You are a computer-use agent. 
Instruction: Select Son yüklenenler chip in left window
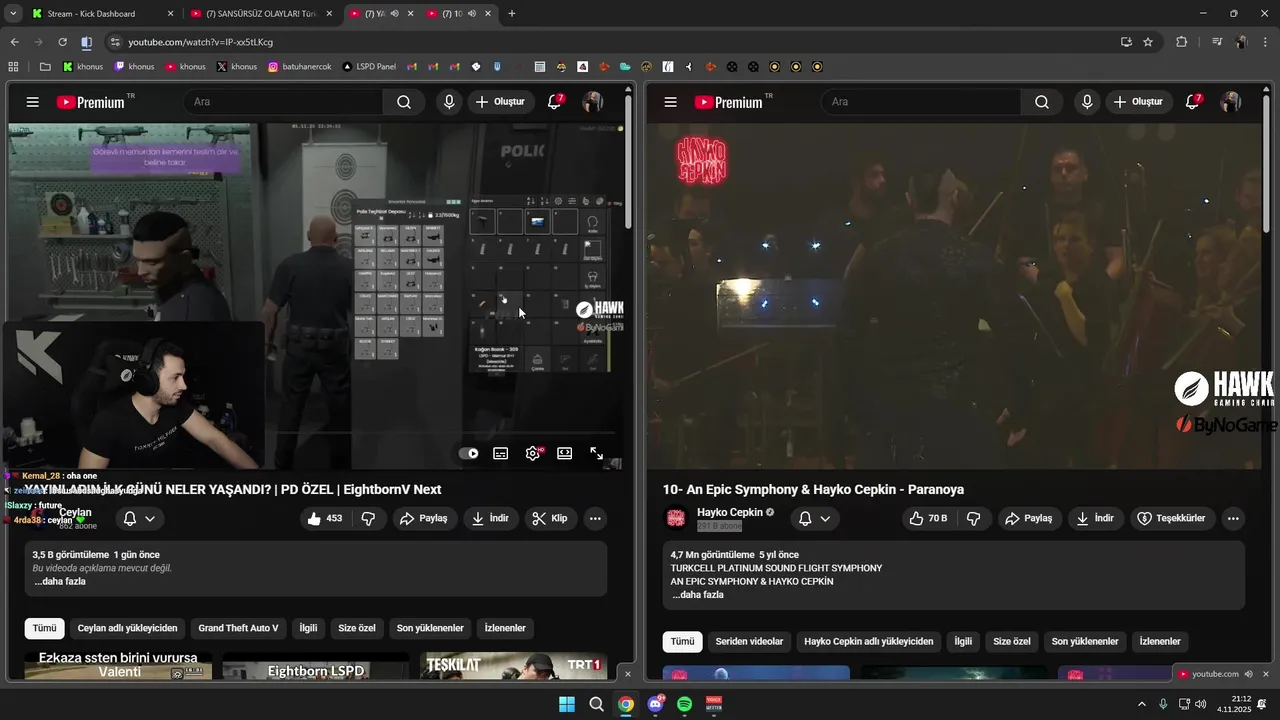(430, 628)
